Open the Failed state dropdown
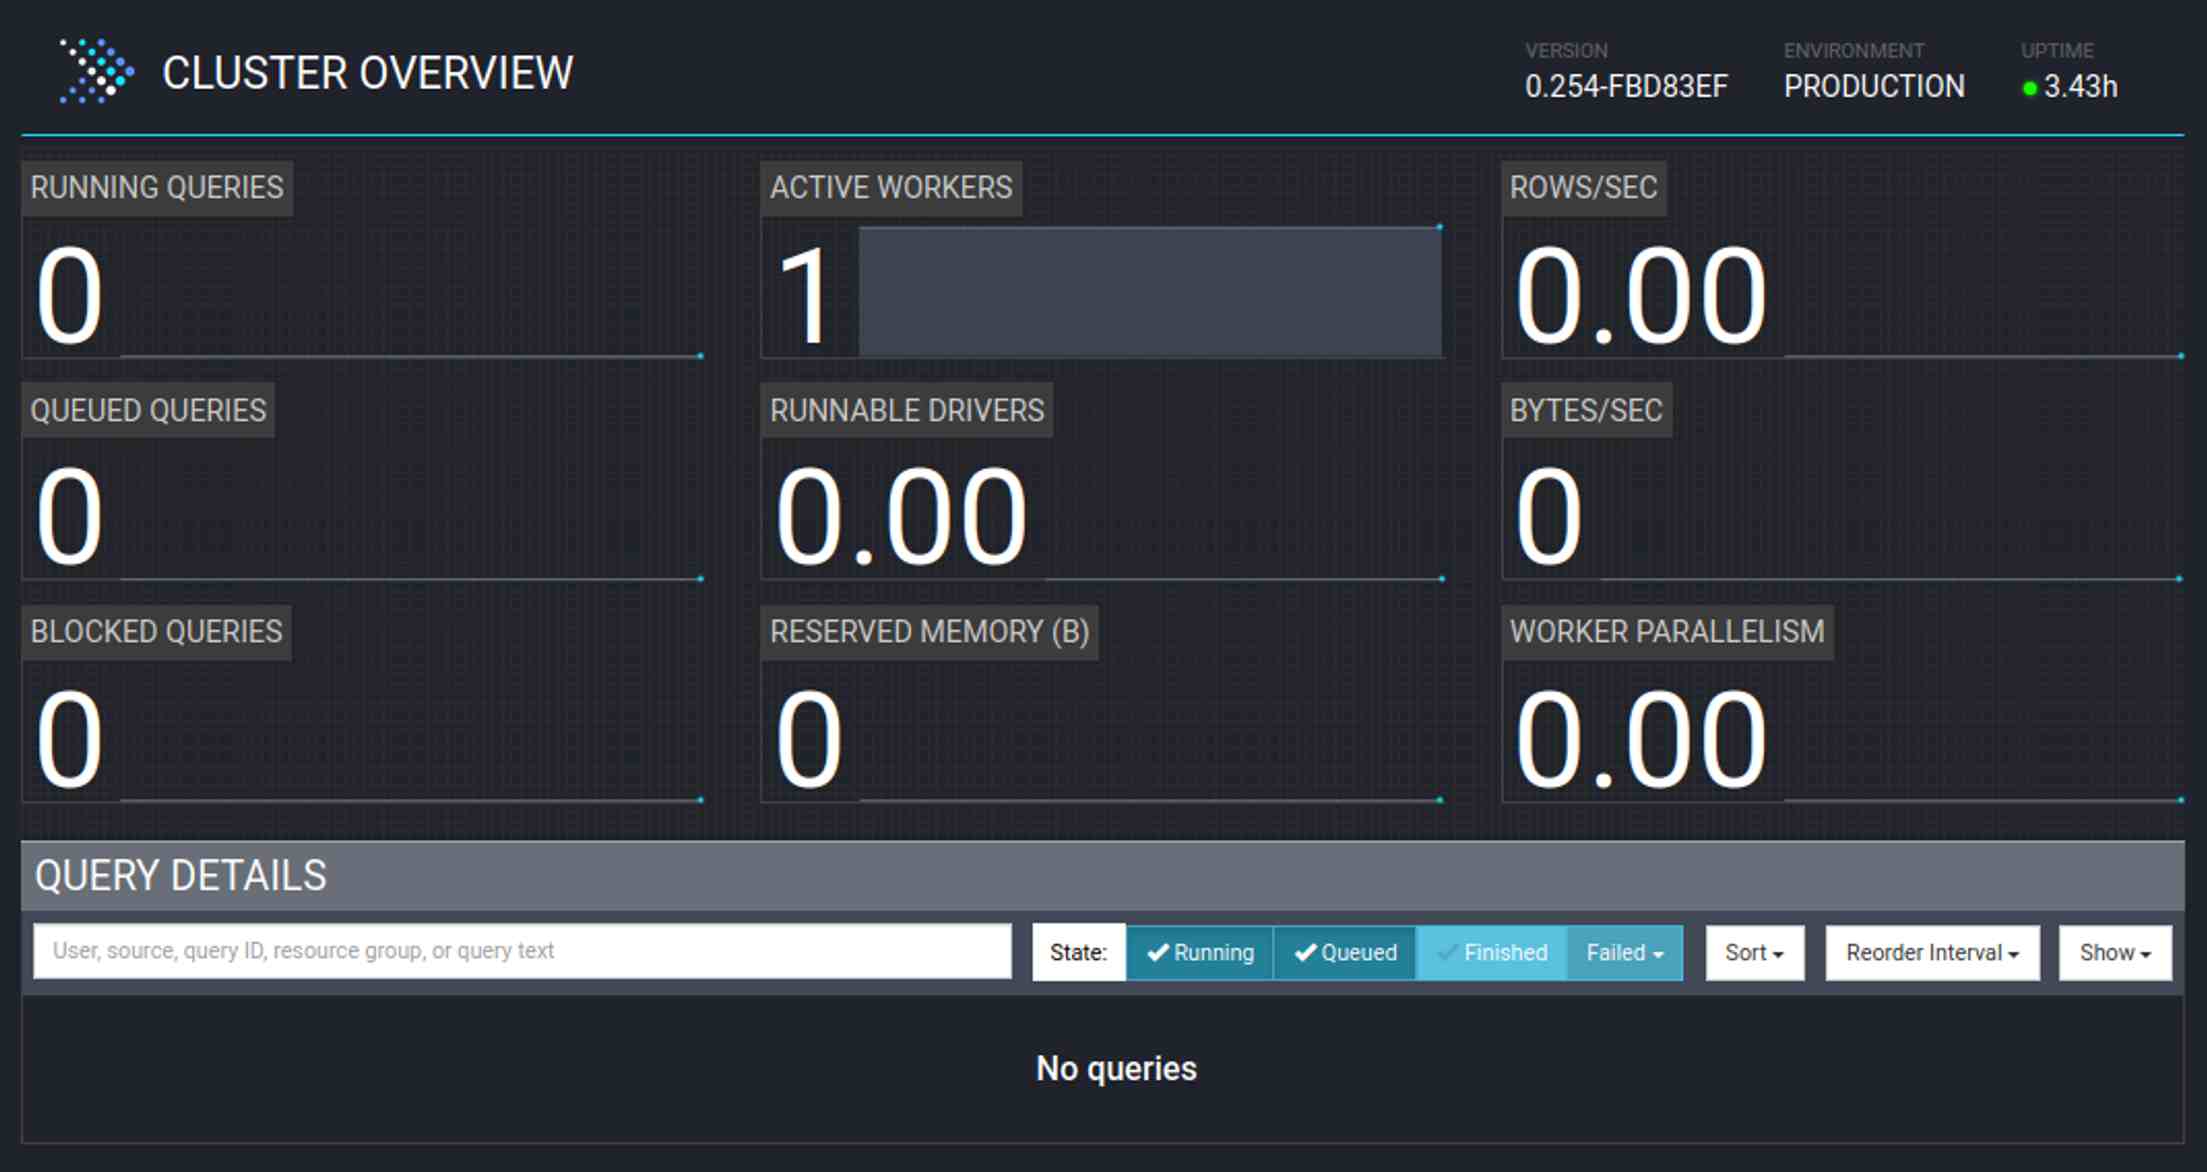 pyautogui.click(x=1625, y=952)
